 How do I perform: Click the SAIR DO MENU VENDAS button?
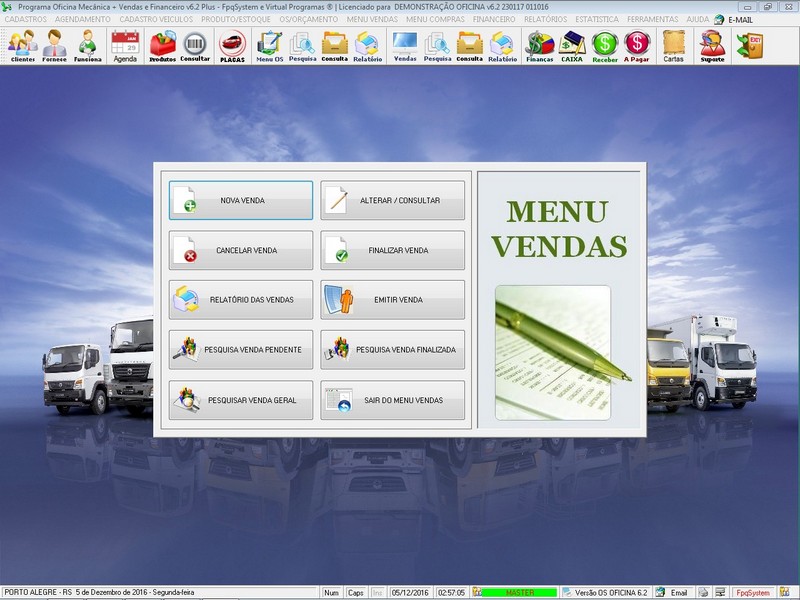tap(392, 400)
